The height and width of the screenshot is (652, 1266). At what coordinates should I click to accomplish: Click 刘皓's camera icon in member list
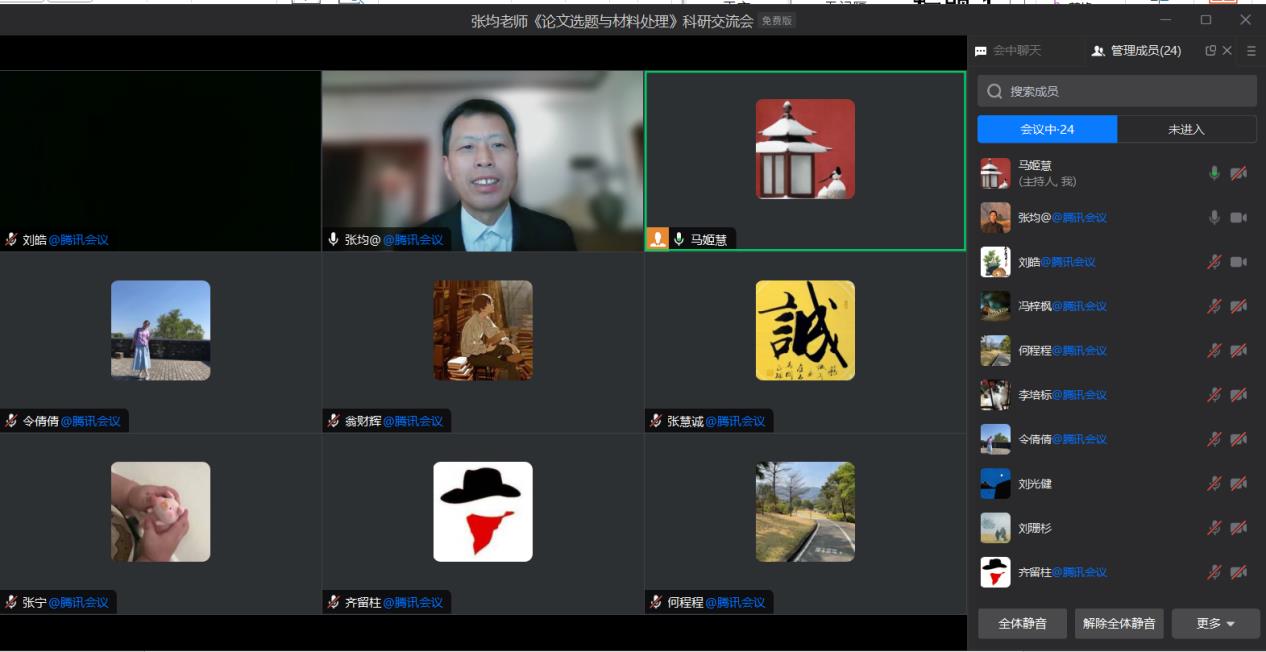[x=1238, y=262]
